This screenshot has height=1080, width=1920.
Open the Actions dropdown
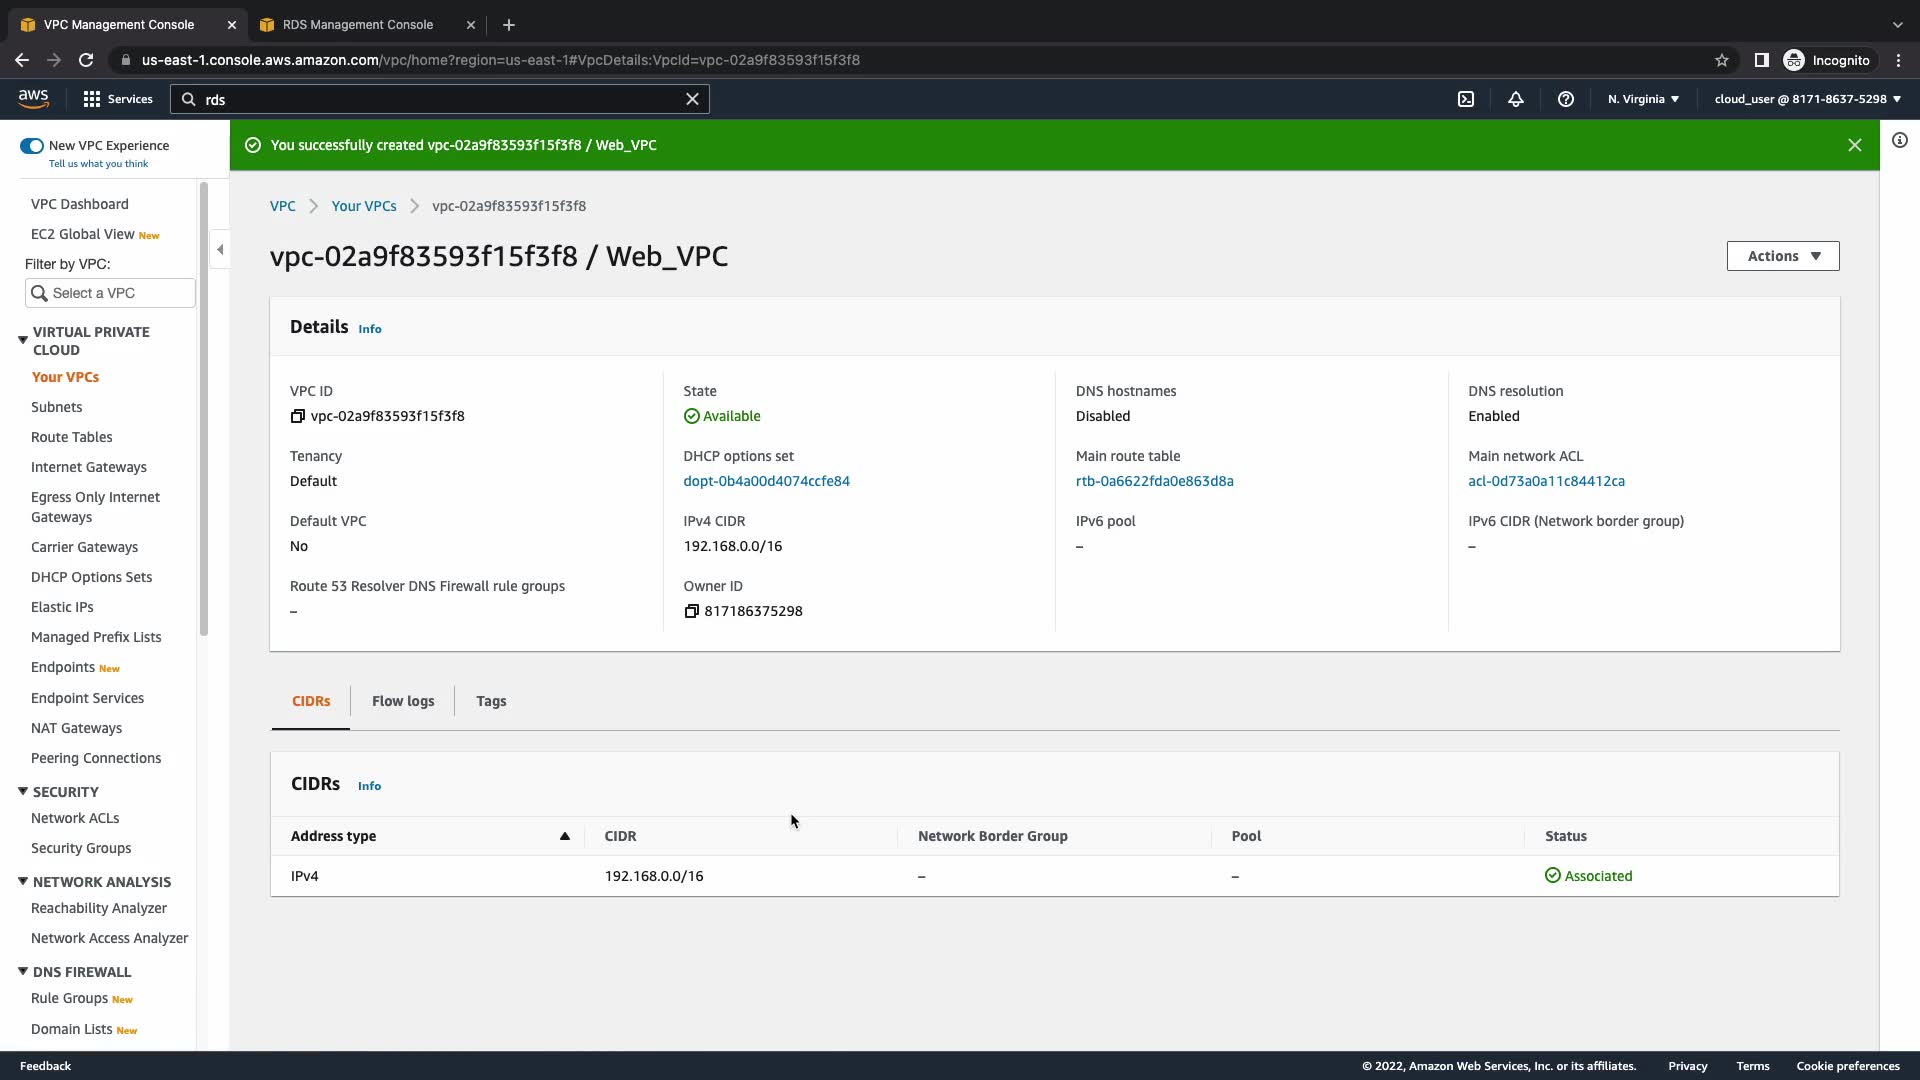pos(1782,256)
